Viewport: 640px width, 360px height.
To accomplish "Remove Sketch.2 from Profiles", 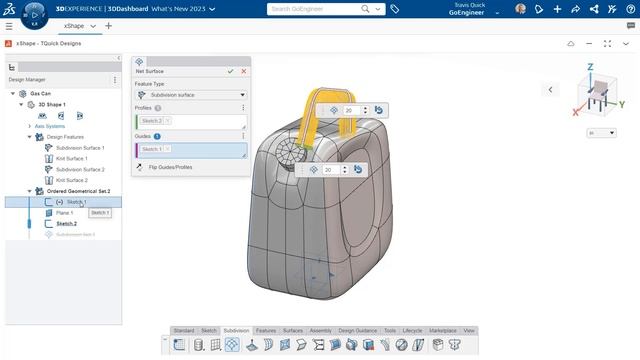I will [167, 121].
